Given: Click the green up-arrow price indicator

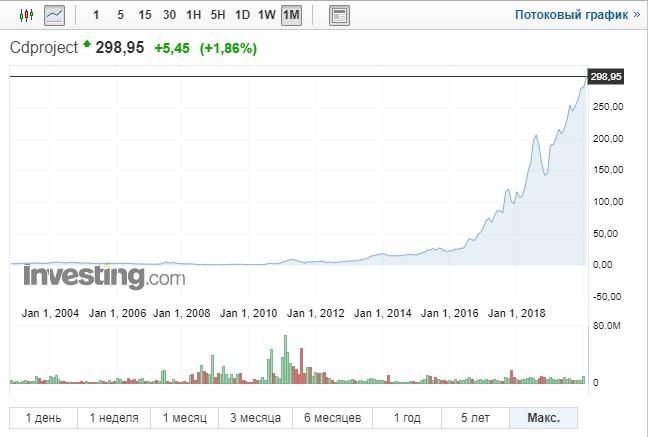Looking at the screenshot, I should 87,43.
